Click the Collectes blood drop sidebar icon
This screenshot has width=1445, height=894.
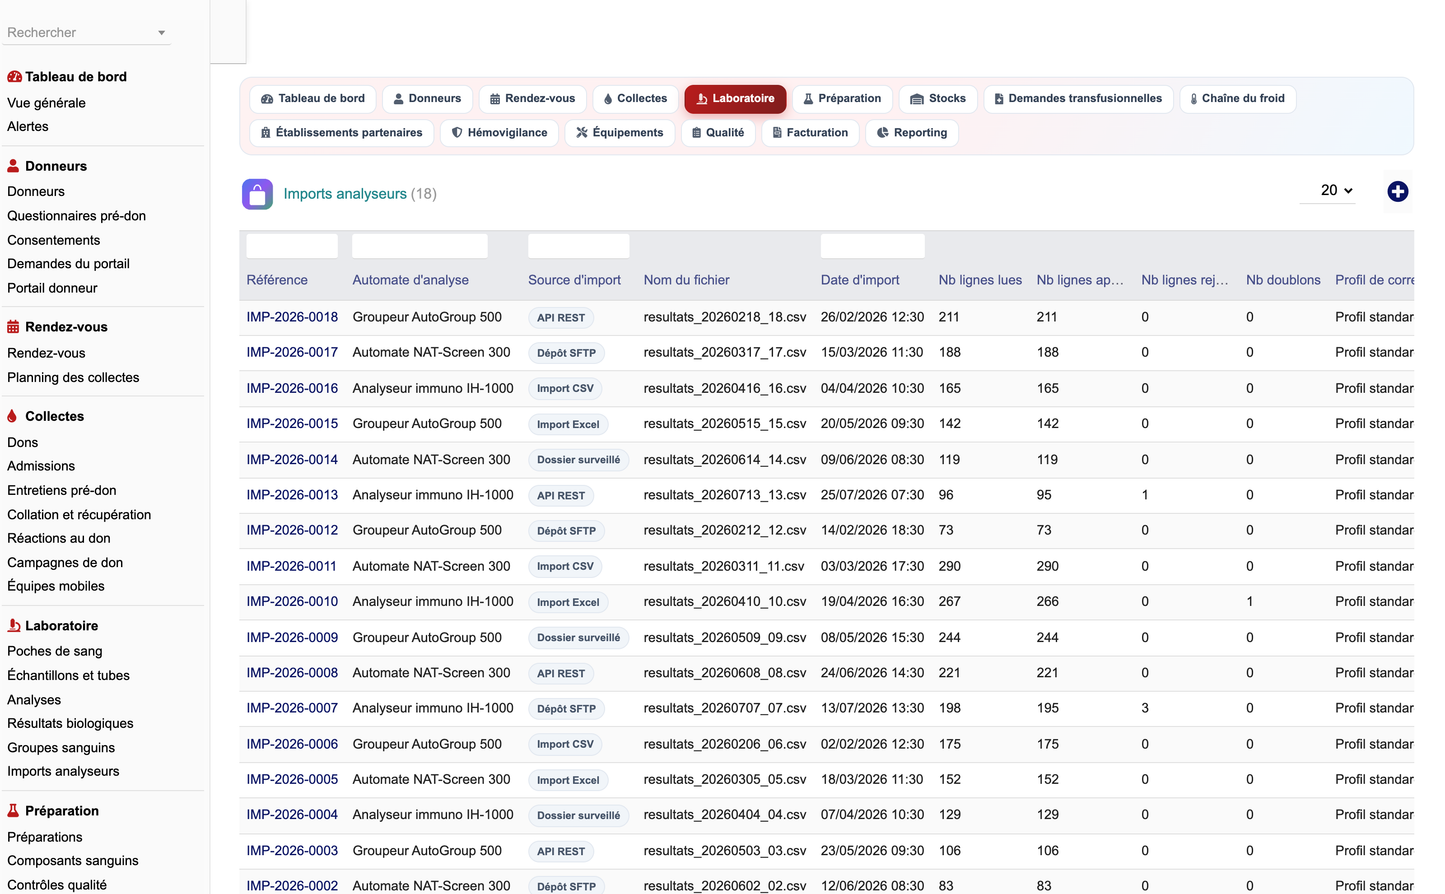(x=12, y=416)
